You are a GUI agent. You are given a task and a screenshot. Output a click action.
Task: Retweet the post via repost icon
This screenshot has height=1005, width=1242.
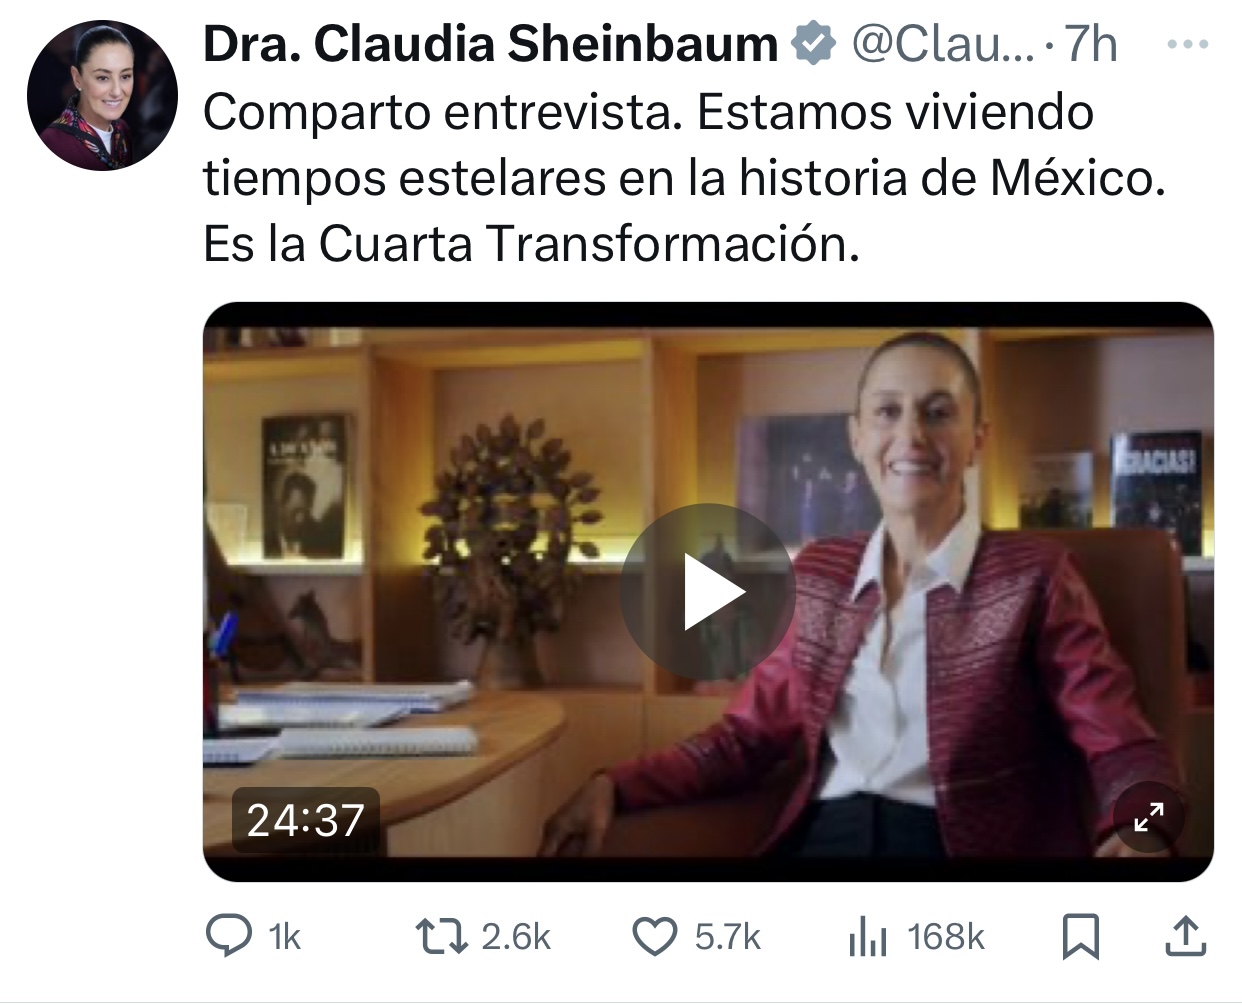pyautogui.click(x=441, y=937)
